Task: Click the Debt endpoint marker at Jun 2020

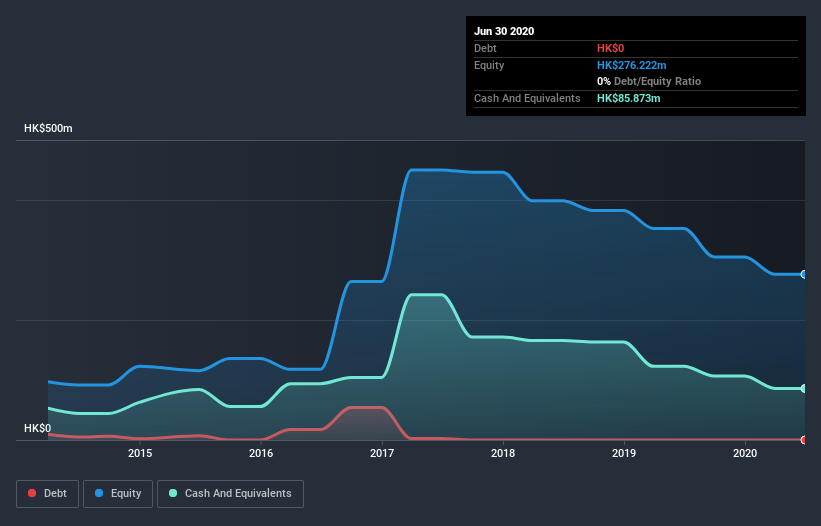Action: (x=804, y=440)
